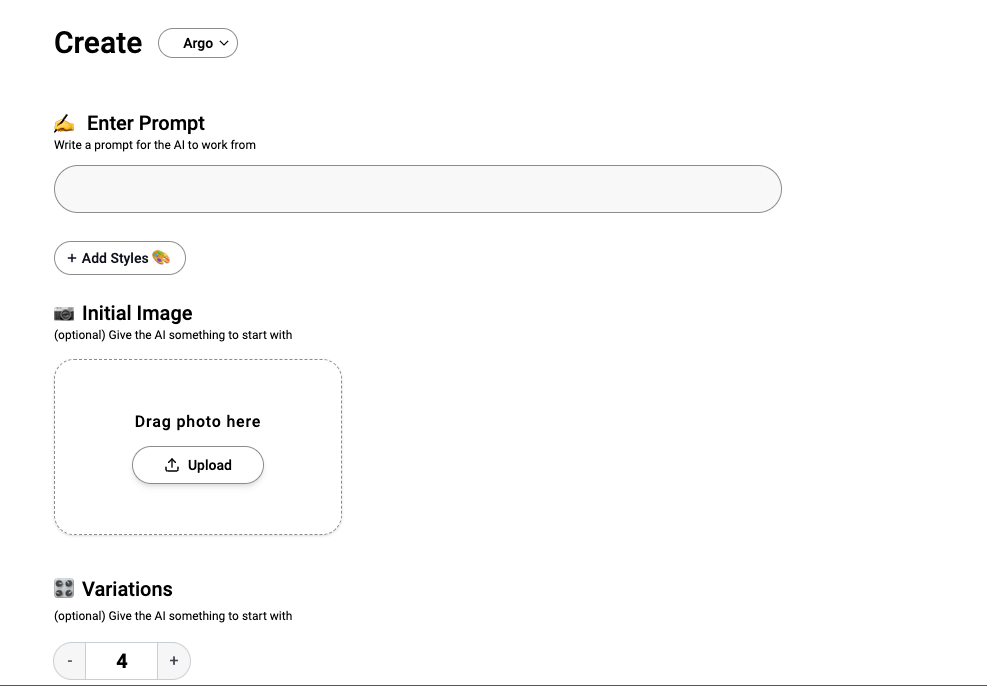Click the control knobs icon beside Variations

64,588
